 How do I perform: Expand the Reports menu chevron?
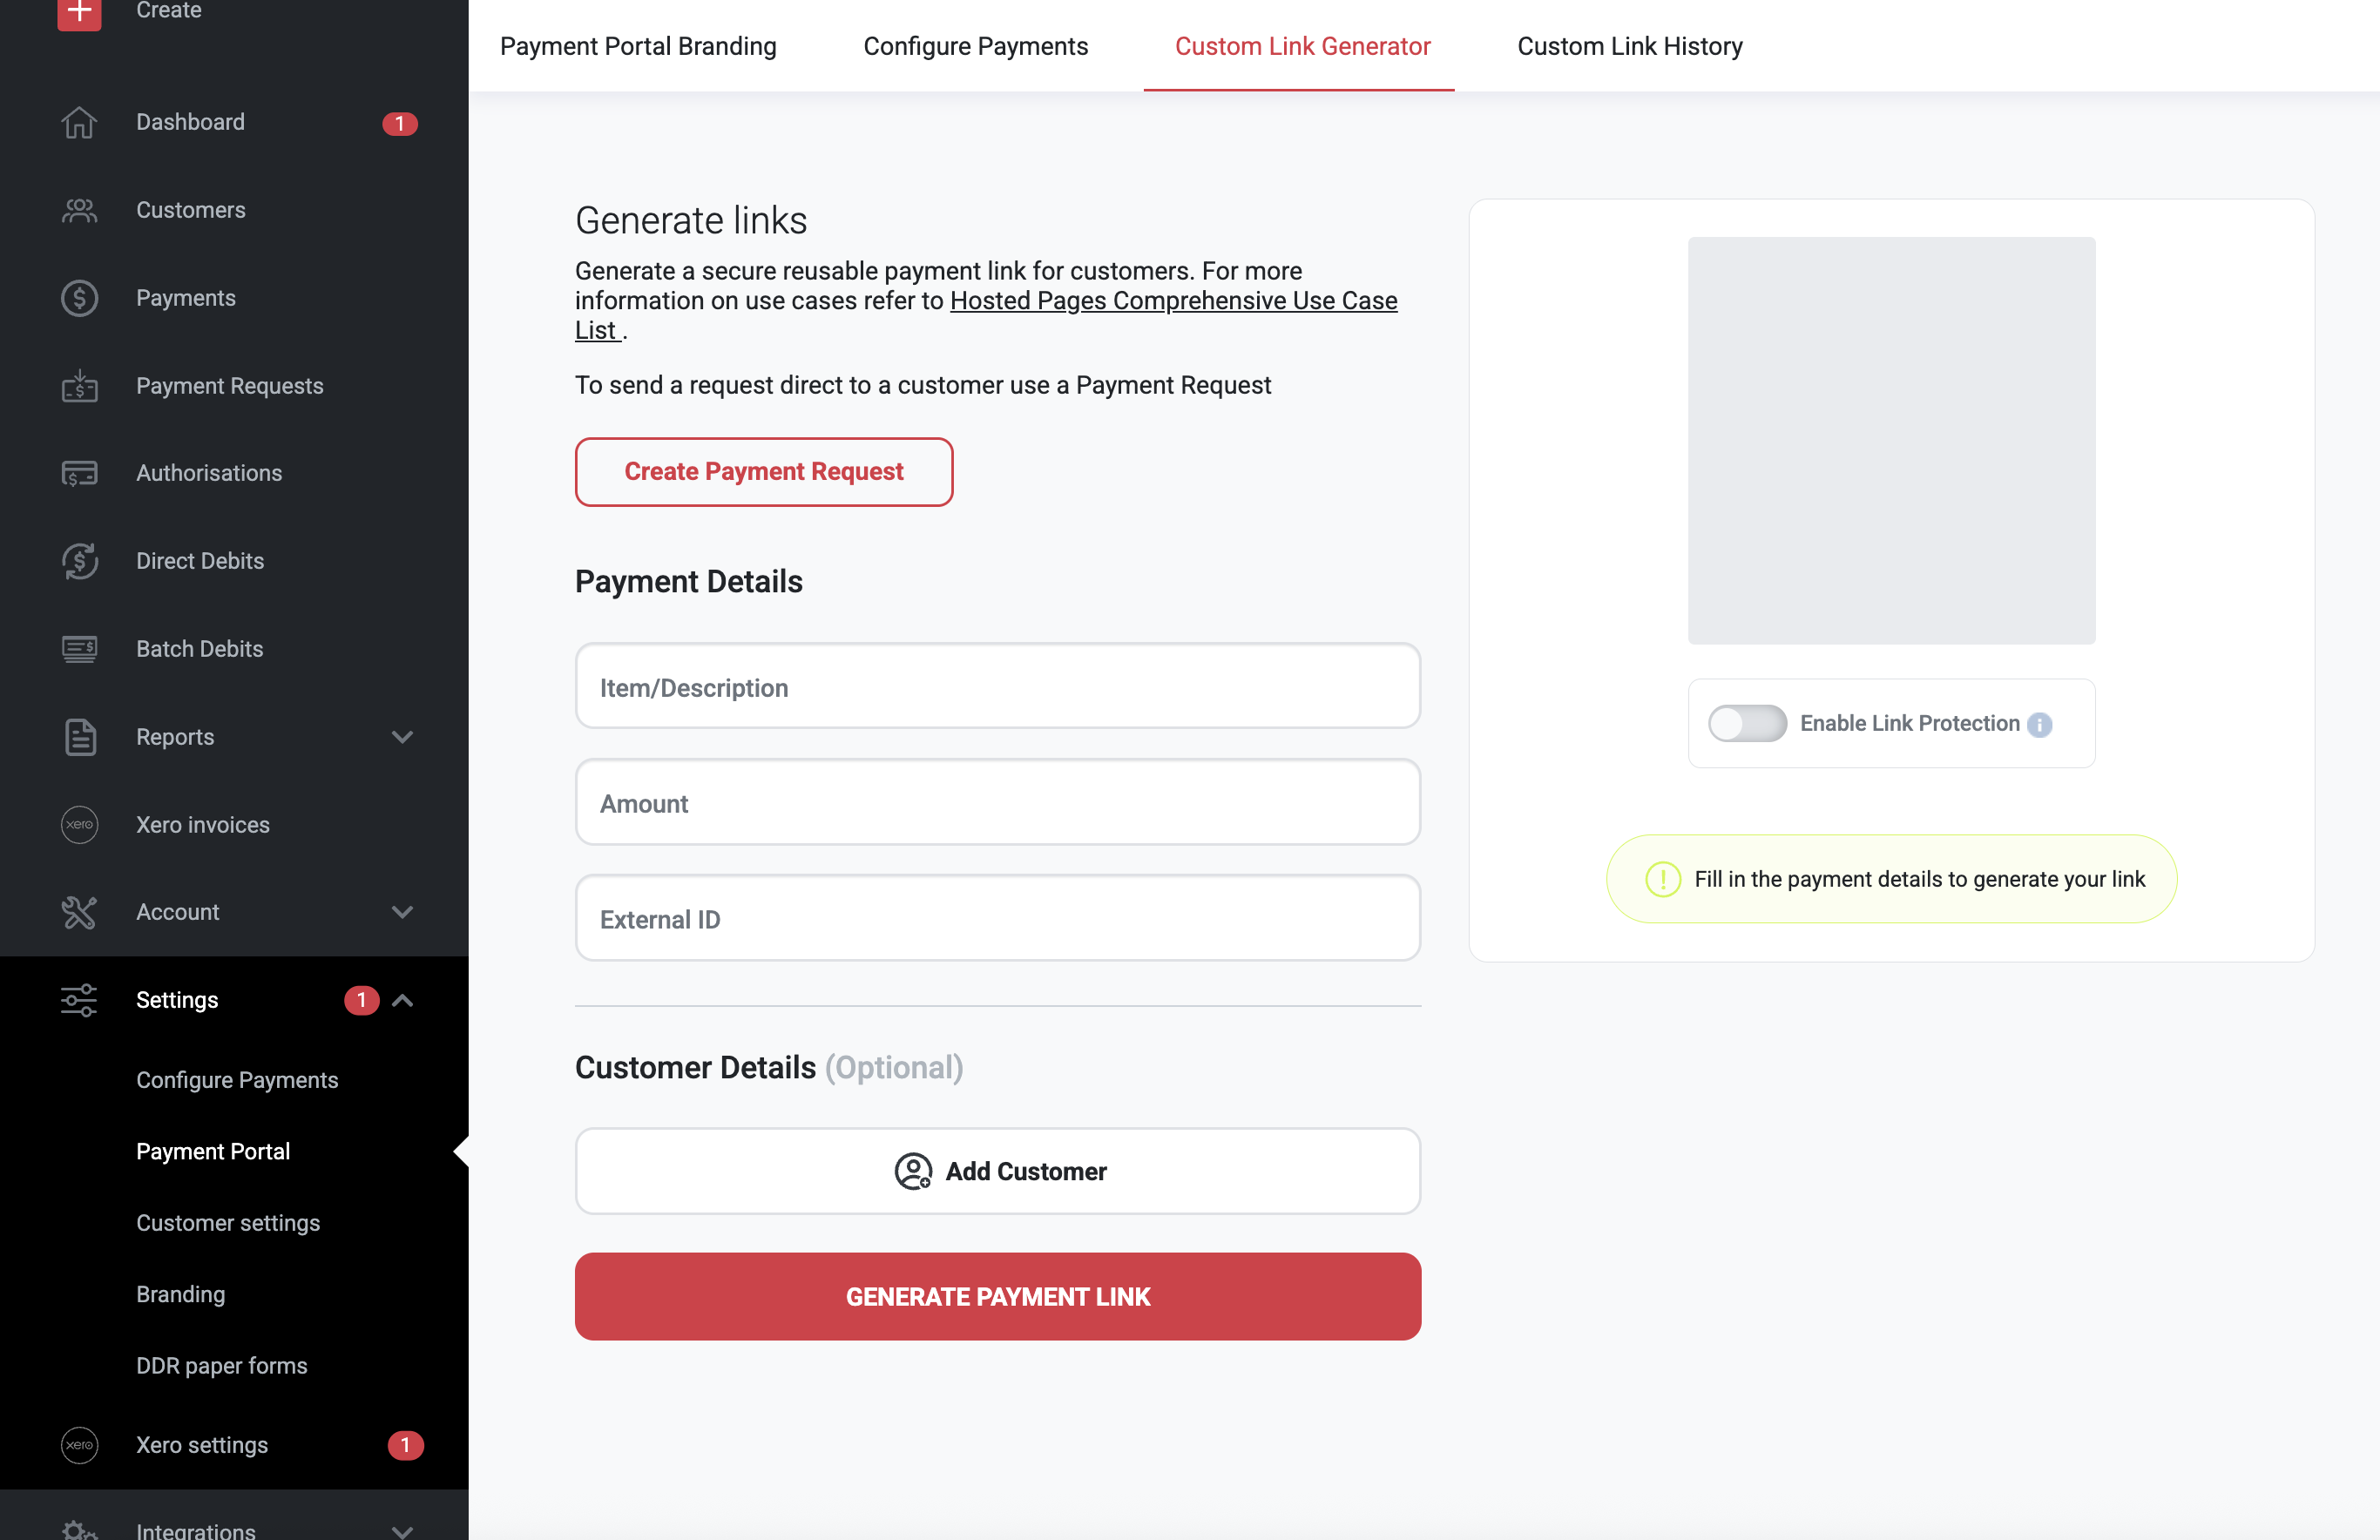click(x=402, y=737)
